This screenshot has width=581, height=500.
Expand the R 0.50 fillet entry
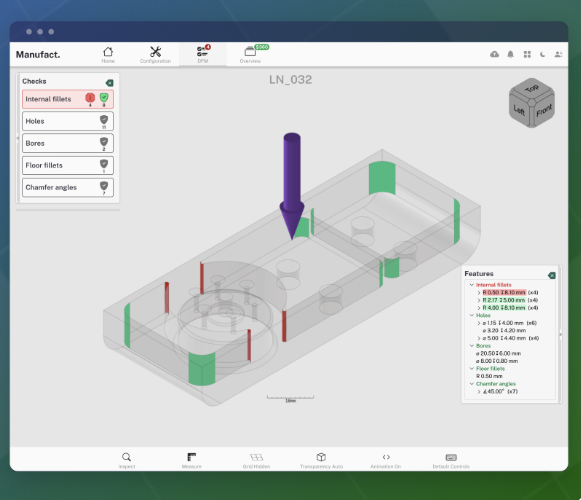coord(479,292)
